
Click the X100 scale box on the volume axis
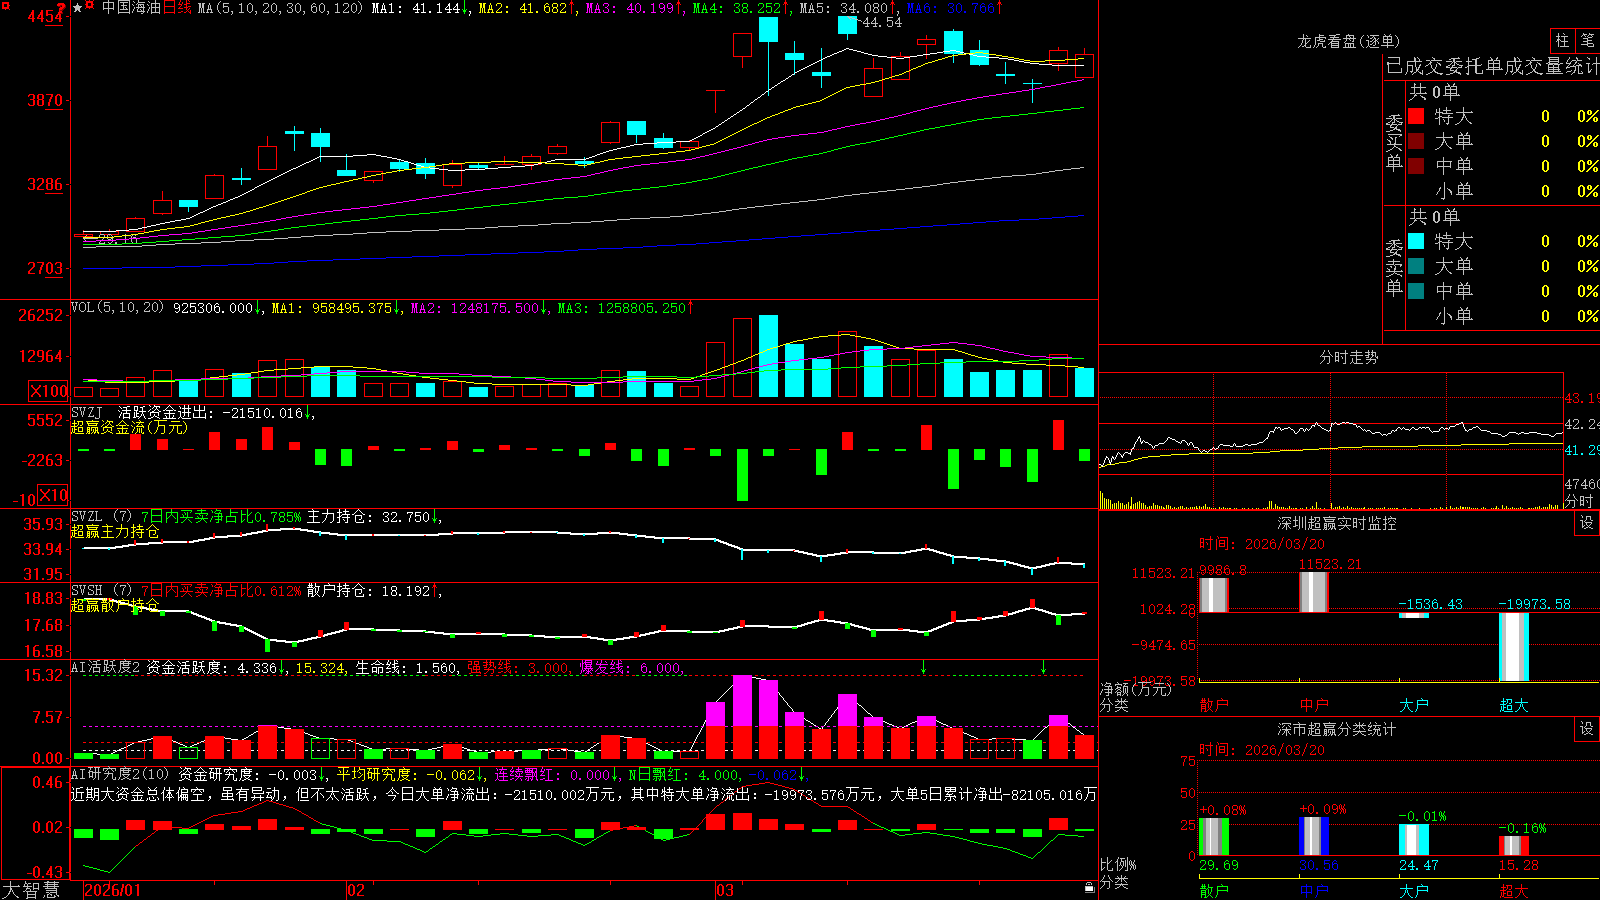49,391
